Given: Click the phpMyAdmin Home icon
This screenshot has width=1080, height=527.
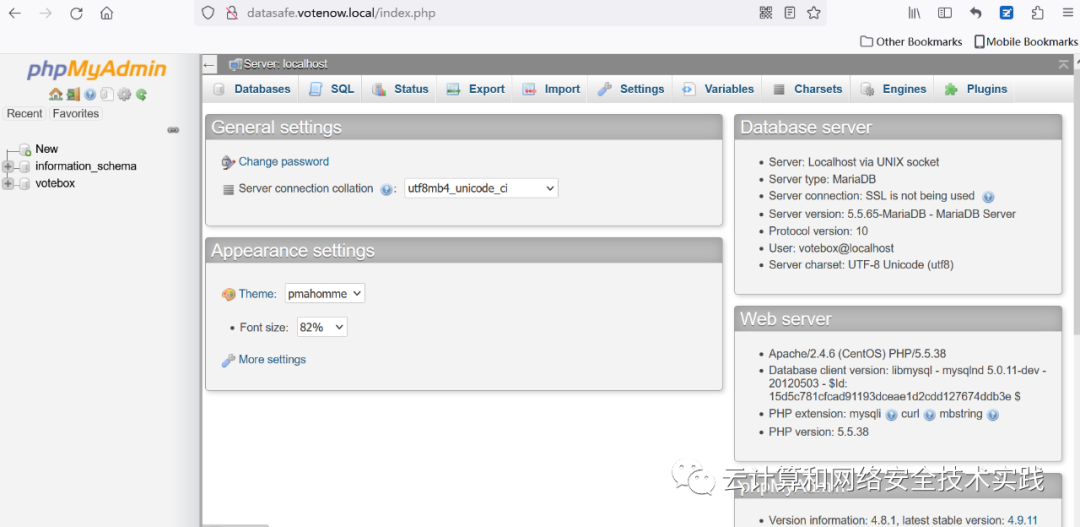Looking at the screenshot, I should click(x=55, y=94).
